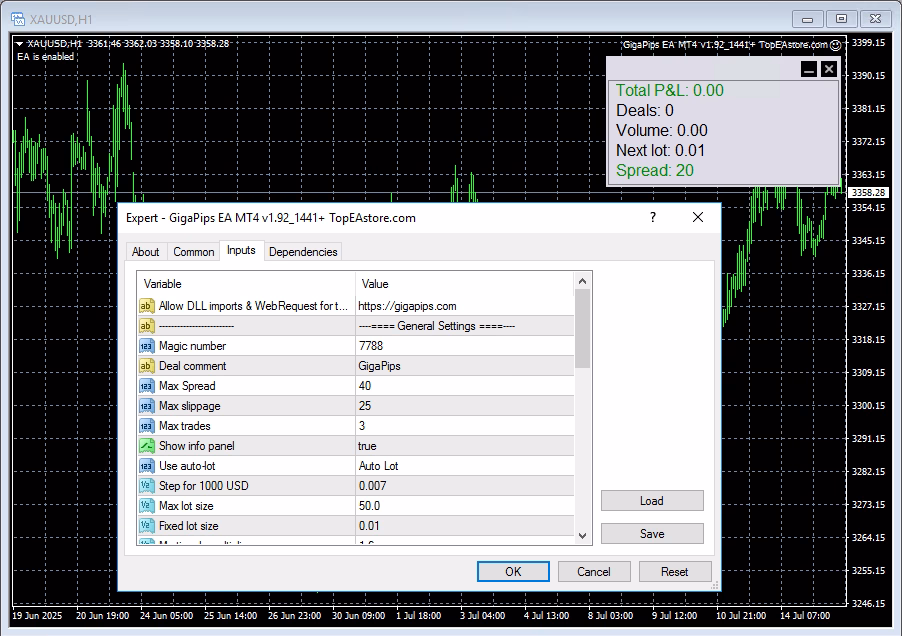Select the Fixed lot size value 0.01
The image size is (902, 636).
click(x=464, y=526)
